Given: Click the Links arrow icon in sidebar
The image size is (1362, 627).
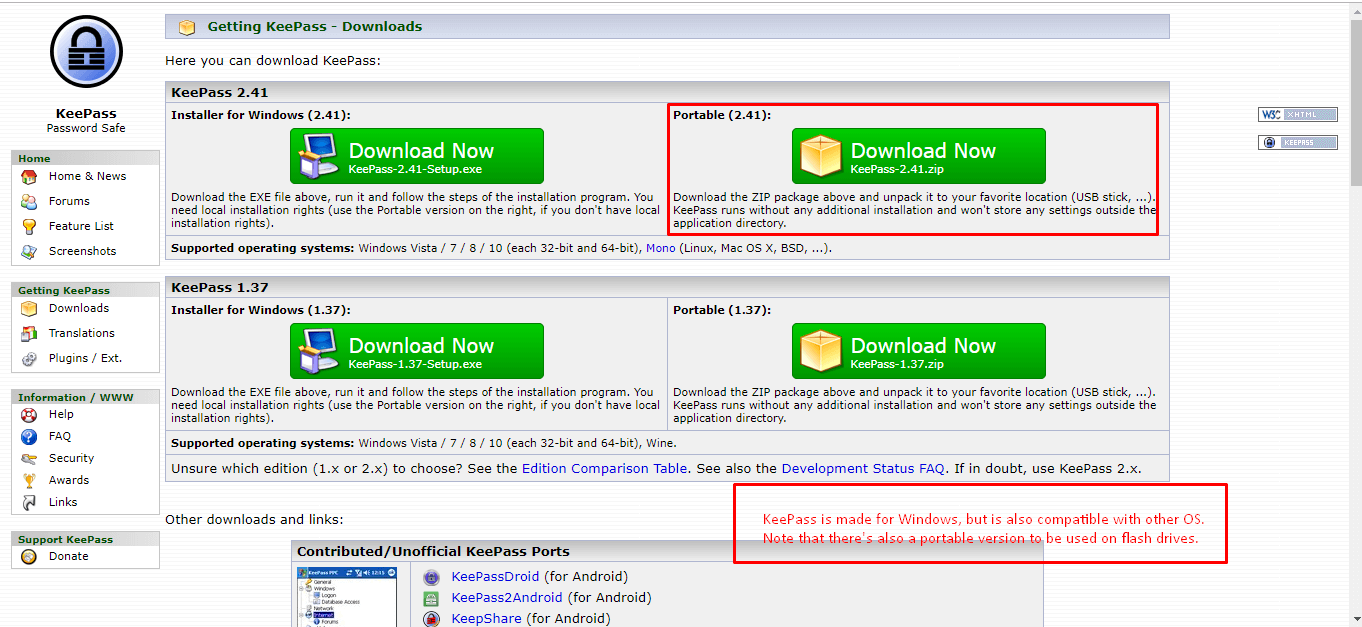Looking at the screenshot, I should [x=29, y=502].
